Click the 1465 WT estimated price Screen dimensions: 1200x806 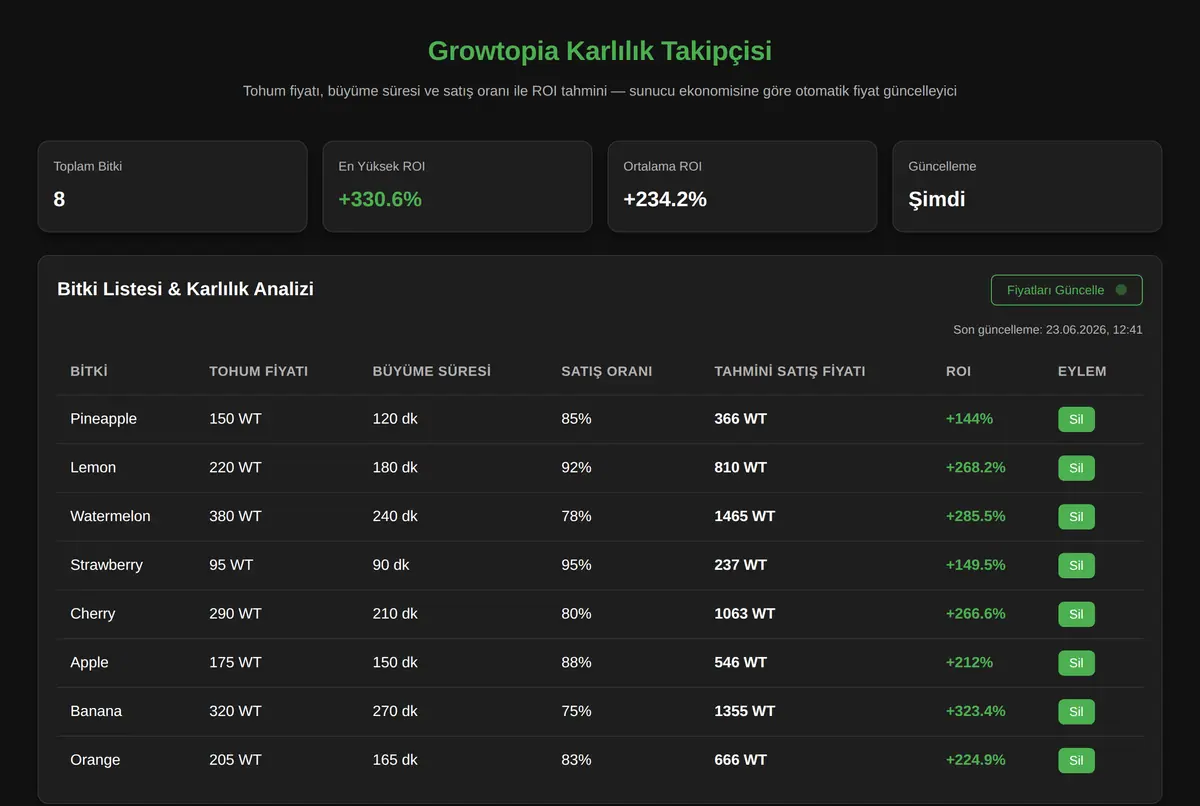pos(744,517)
